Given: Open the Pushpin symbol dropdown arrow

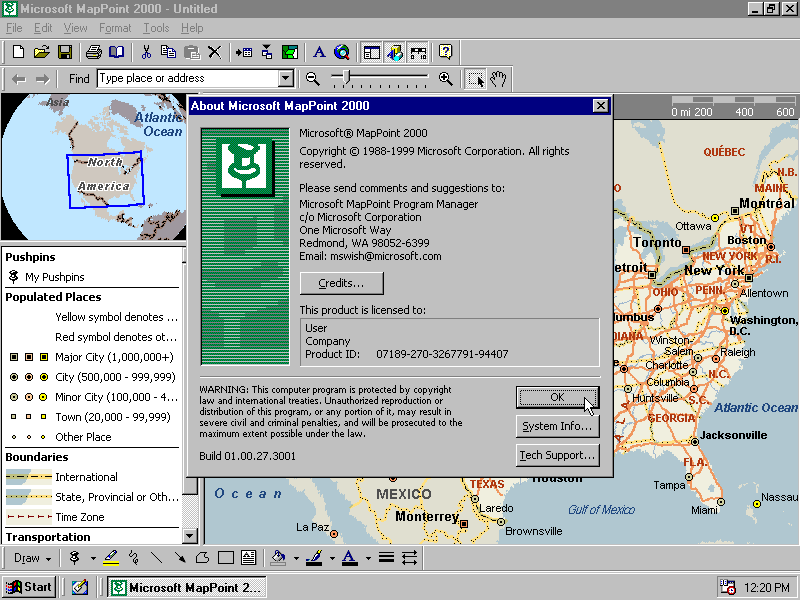Looking at the screenshot, I should pos(92,558).
